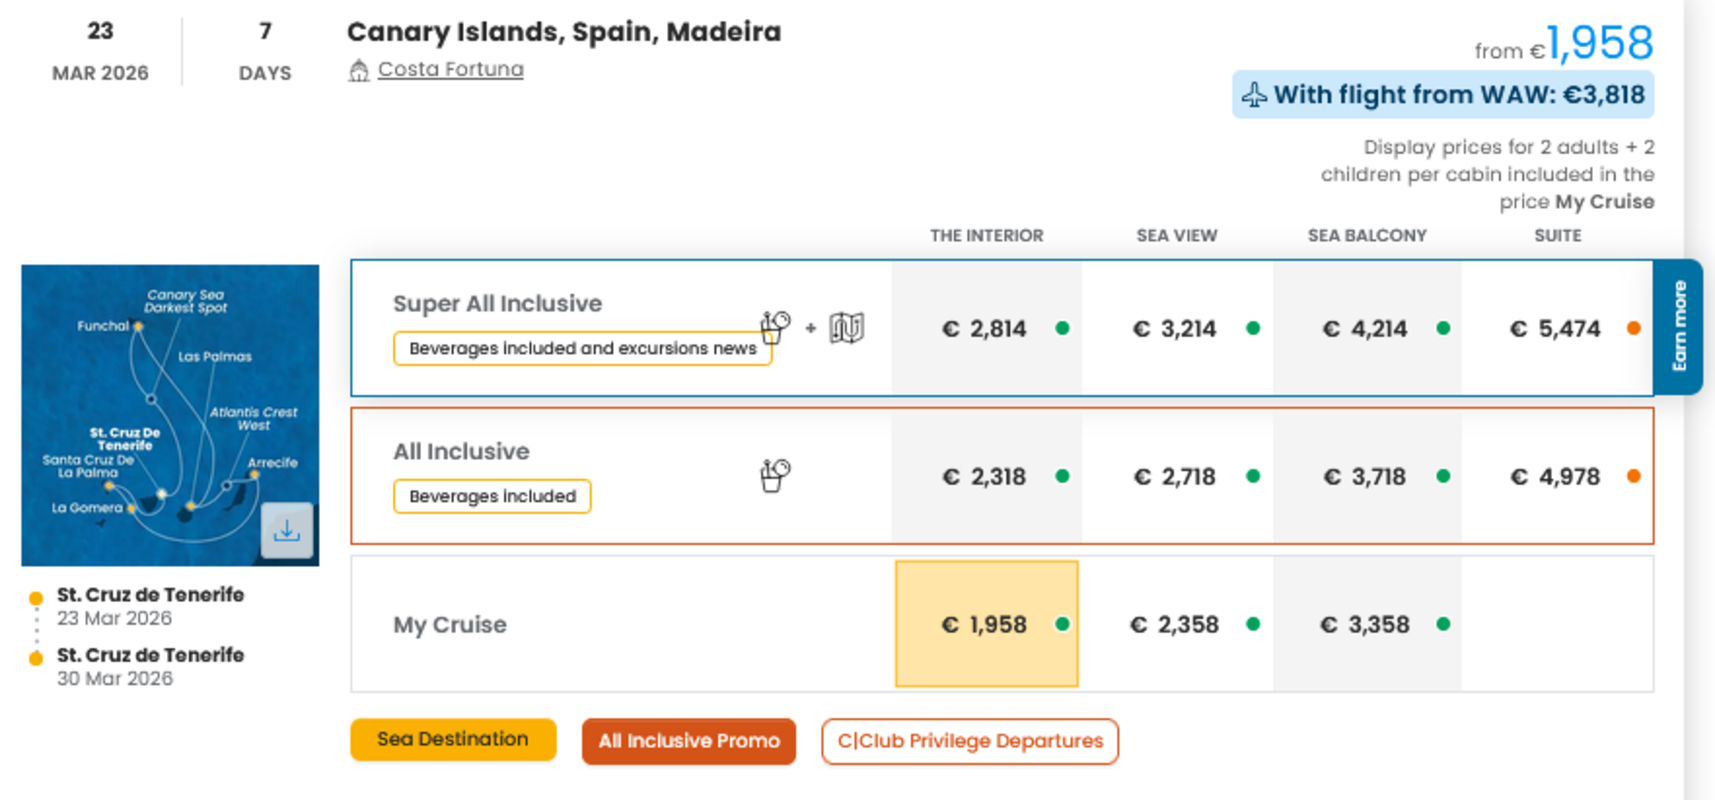Screen dimensions: 1715x800
Task: Open the Earn more side tab
Action: pyautogui.click(x=1679, y=326)
